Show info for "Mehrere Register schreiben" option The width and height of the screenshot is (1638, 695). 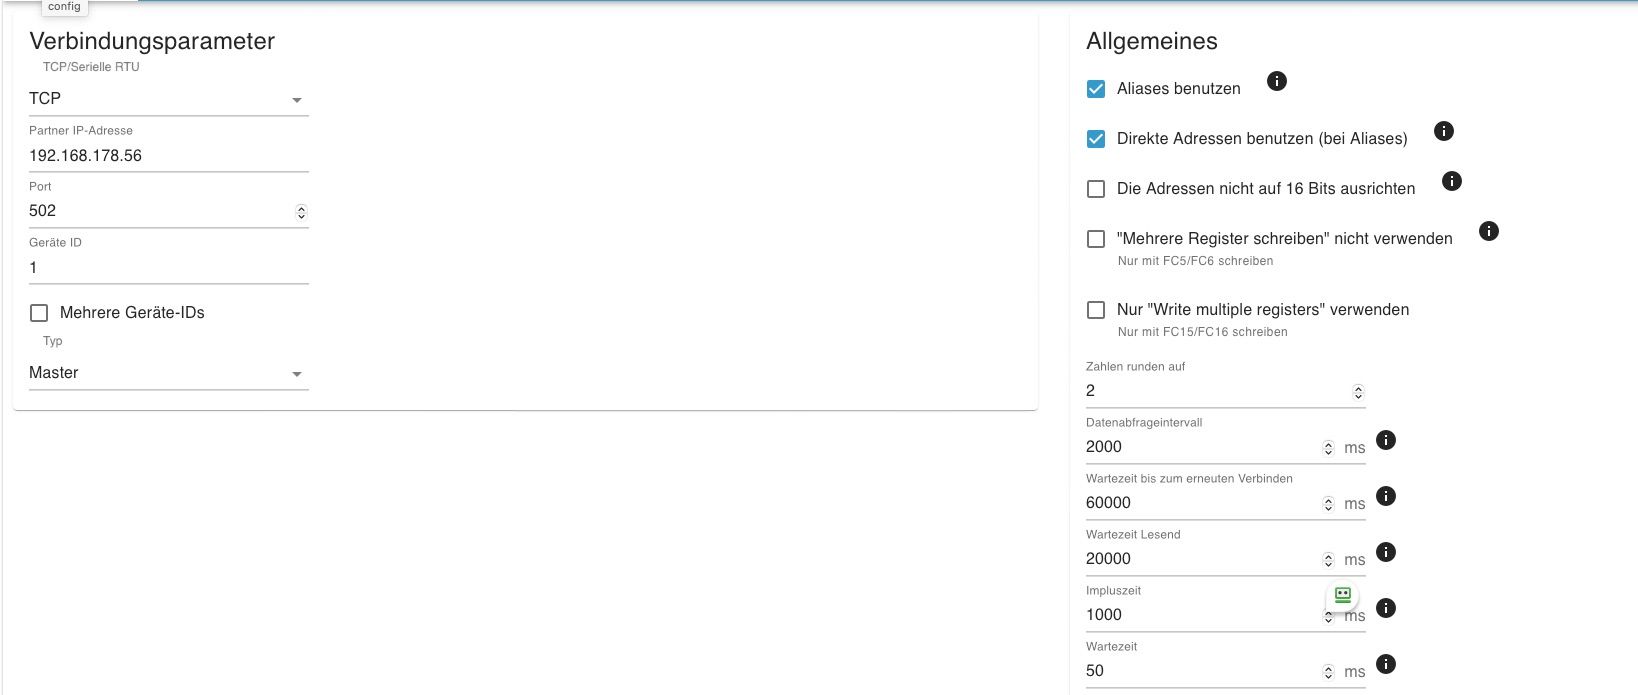1489,231
